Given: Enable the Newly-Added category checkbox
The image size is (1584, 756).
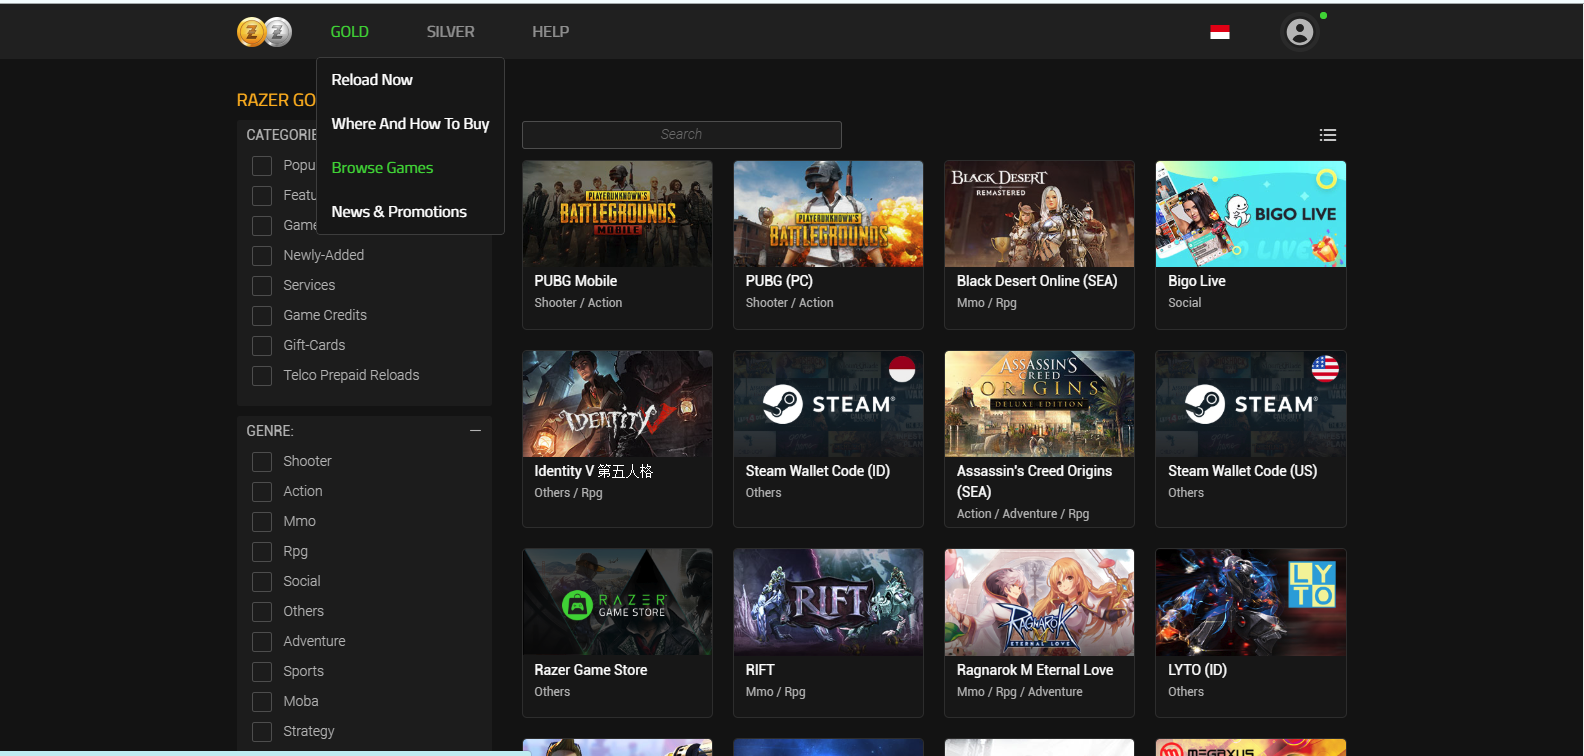Looking at the screenshot, I should point(262,255).
